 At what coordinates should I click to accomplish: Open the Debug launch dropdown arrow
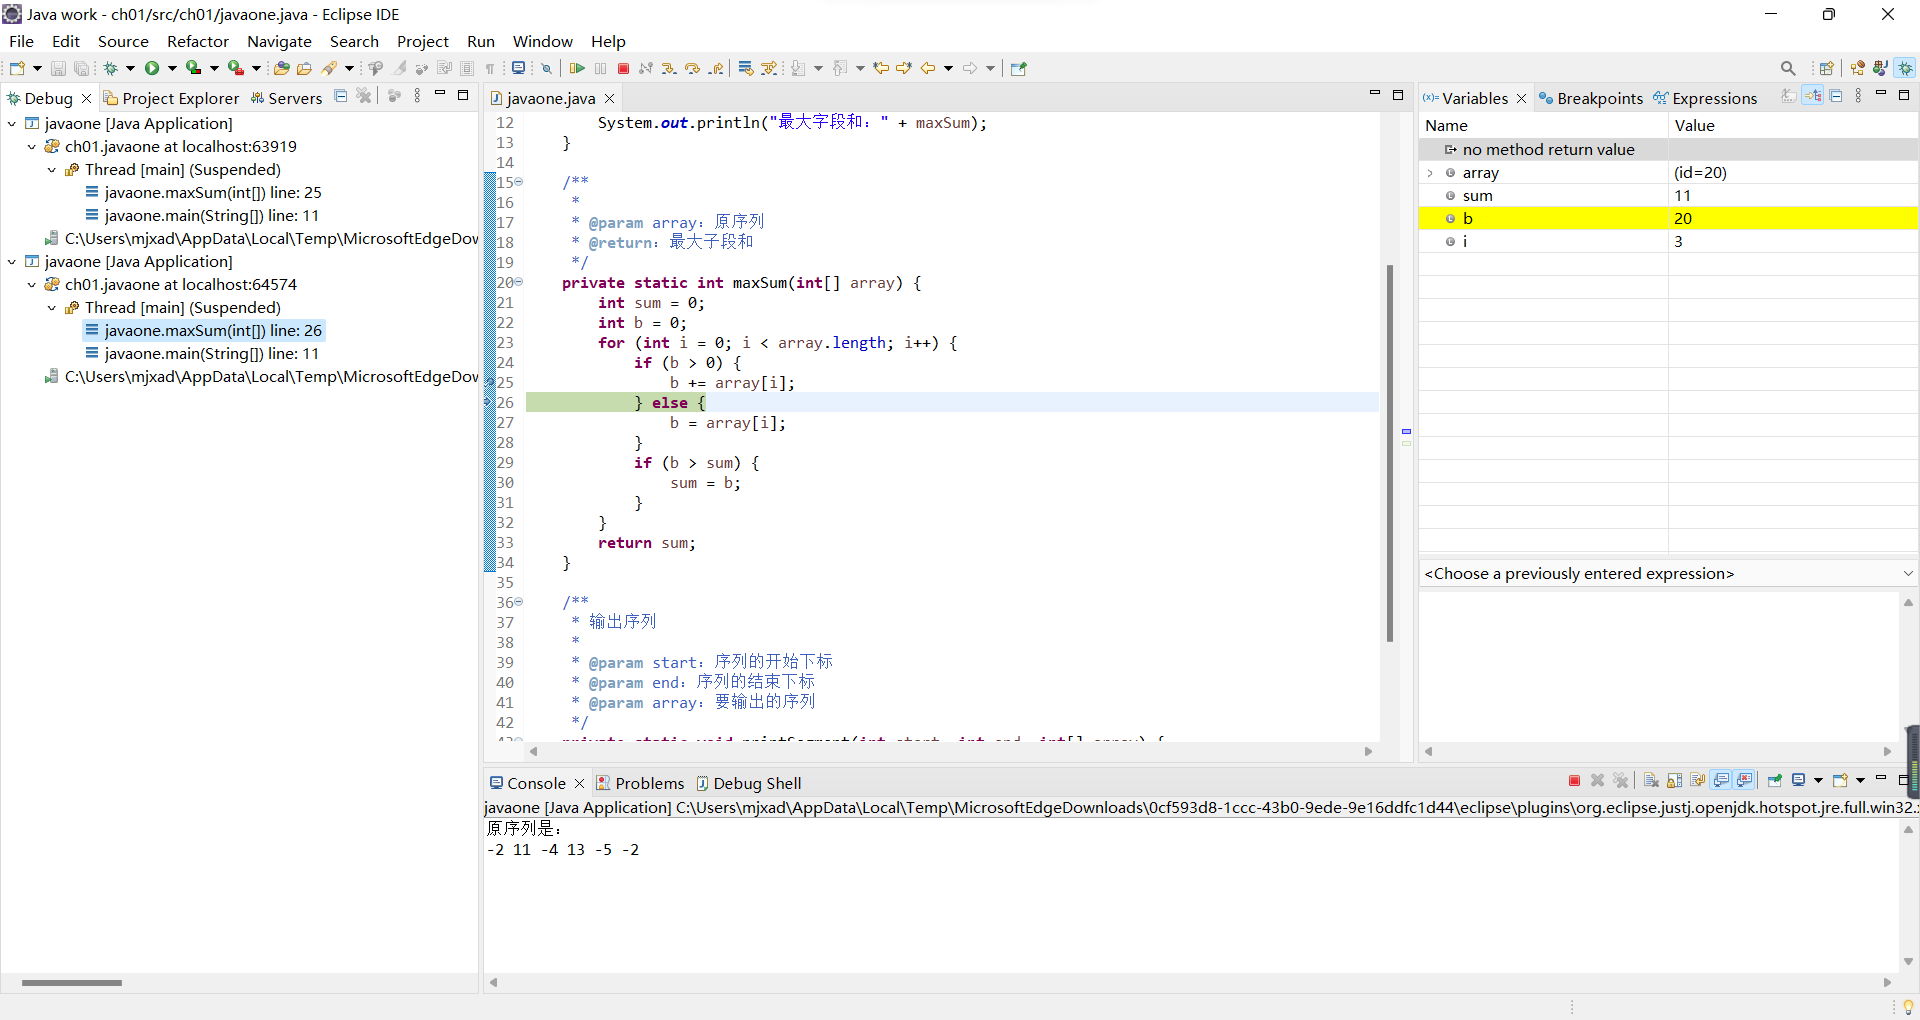(130, 68)
